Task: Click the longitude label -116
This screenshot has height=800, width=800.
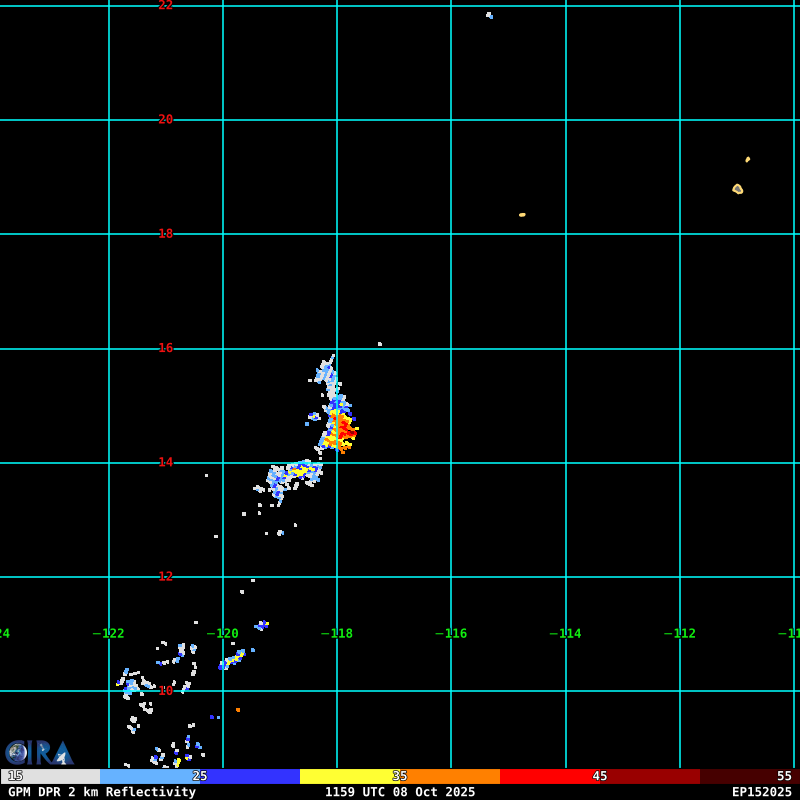Action: click(x=451, y=634)
